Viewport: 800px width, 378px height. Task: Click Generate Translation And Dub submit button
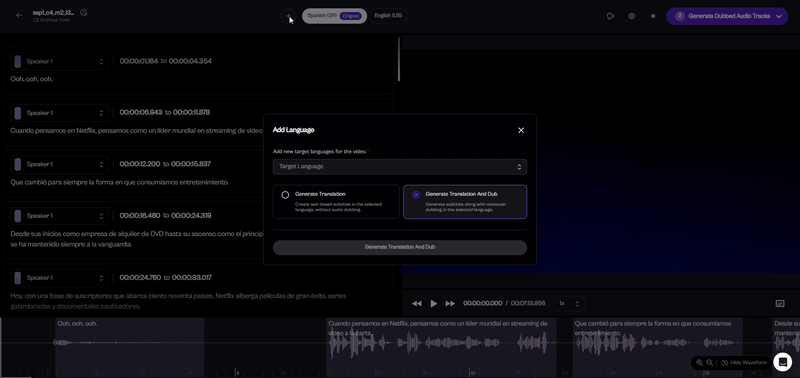pyautogui.click(x=399, y=247)
